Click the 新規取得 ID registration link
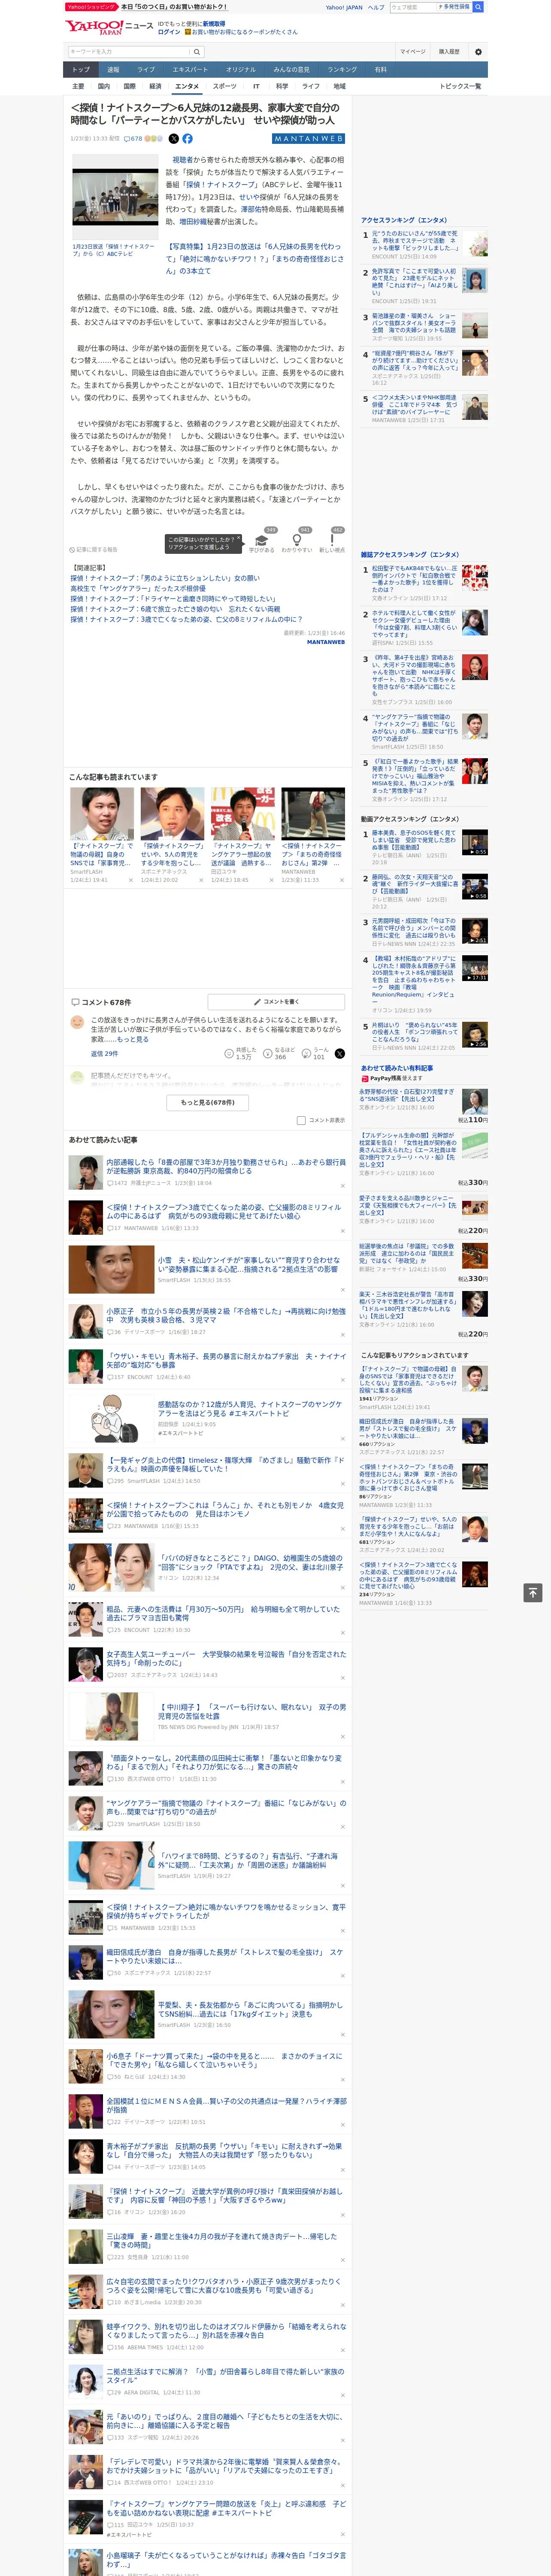551x2576 pixels. pyautogui.click(x=214, y=23)
